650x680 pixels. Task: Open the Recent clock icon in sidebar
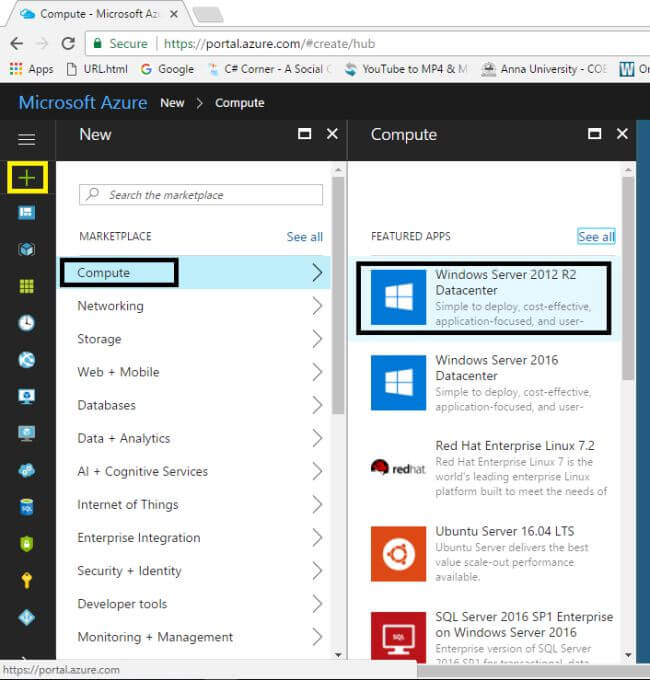point(26,323)
